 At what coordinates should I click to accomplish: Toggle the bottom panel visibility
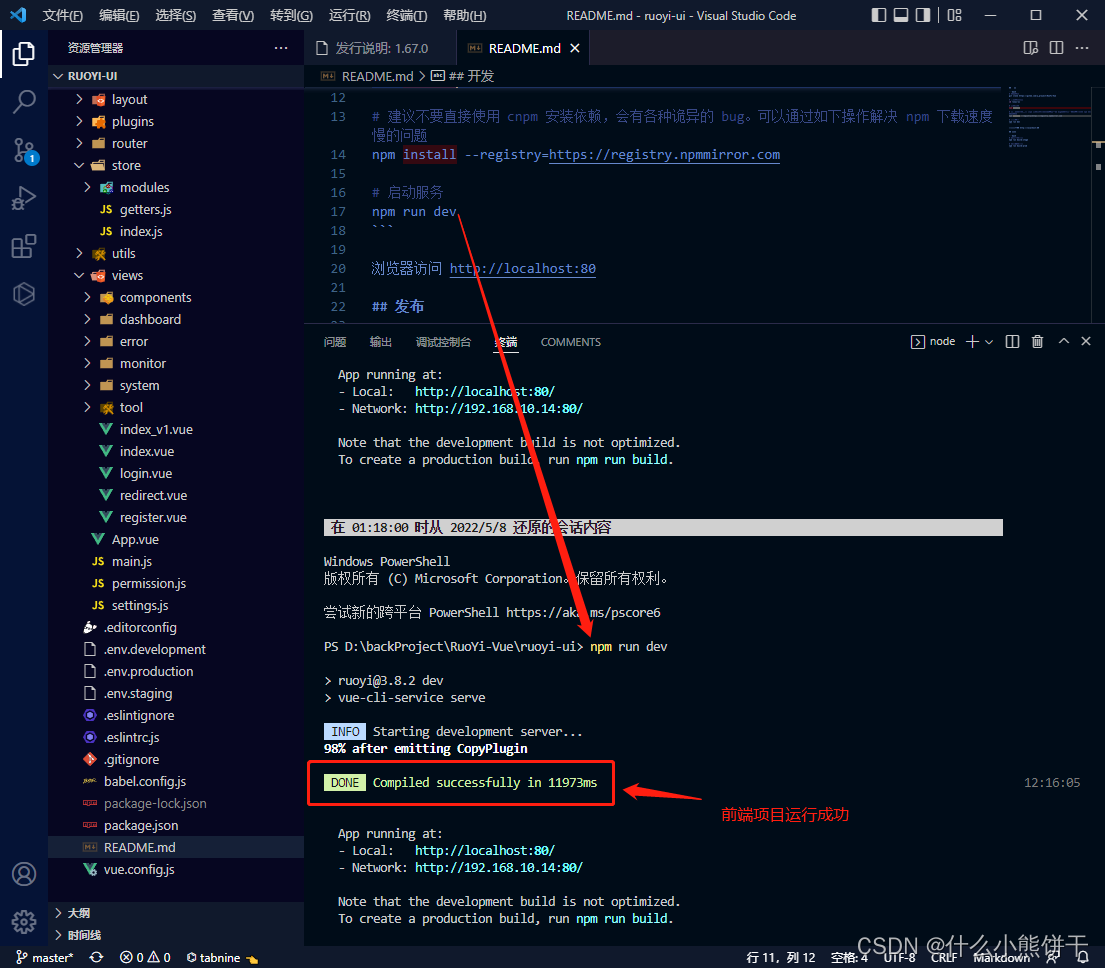tap(901, 15)
